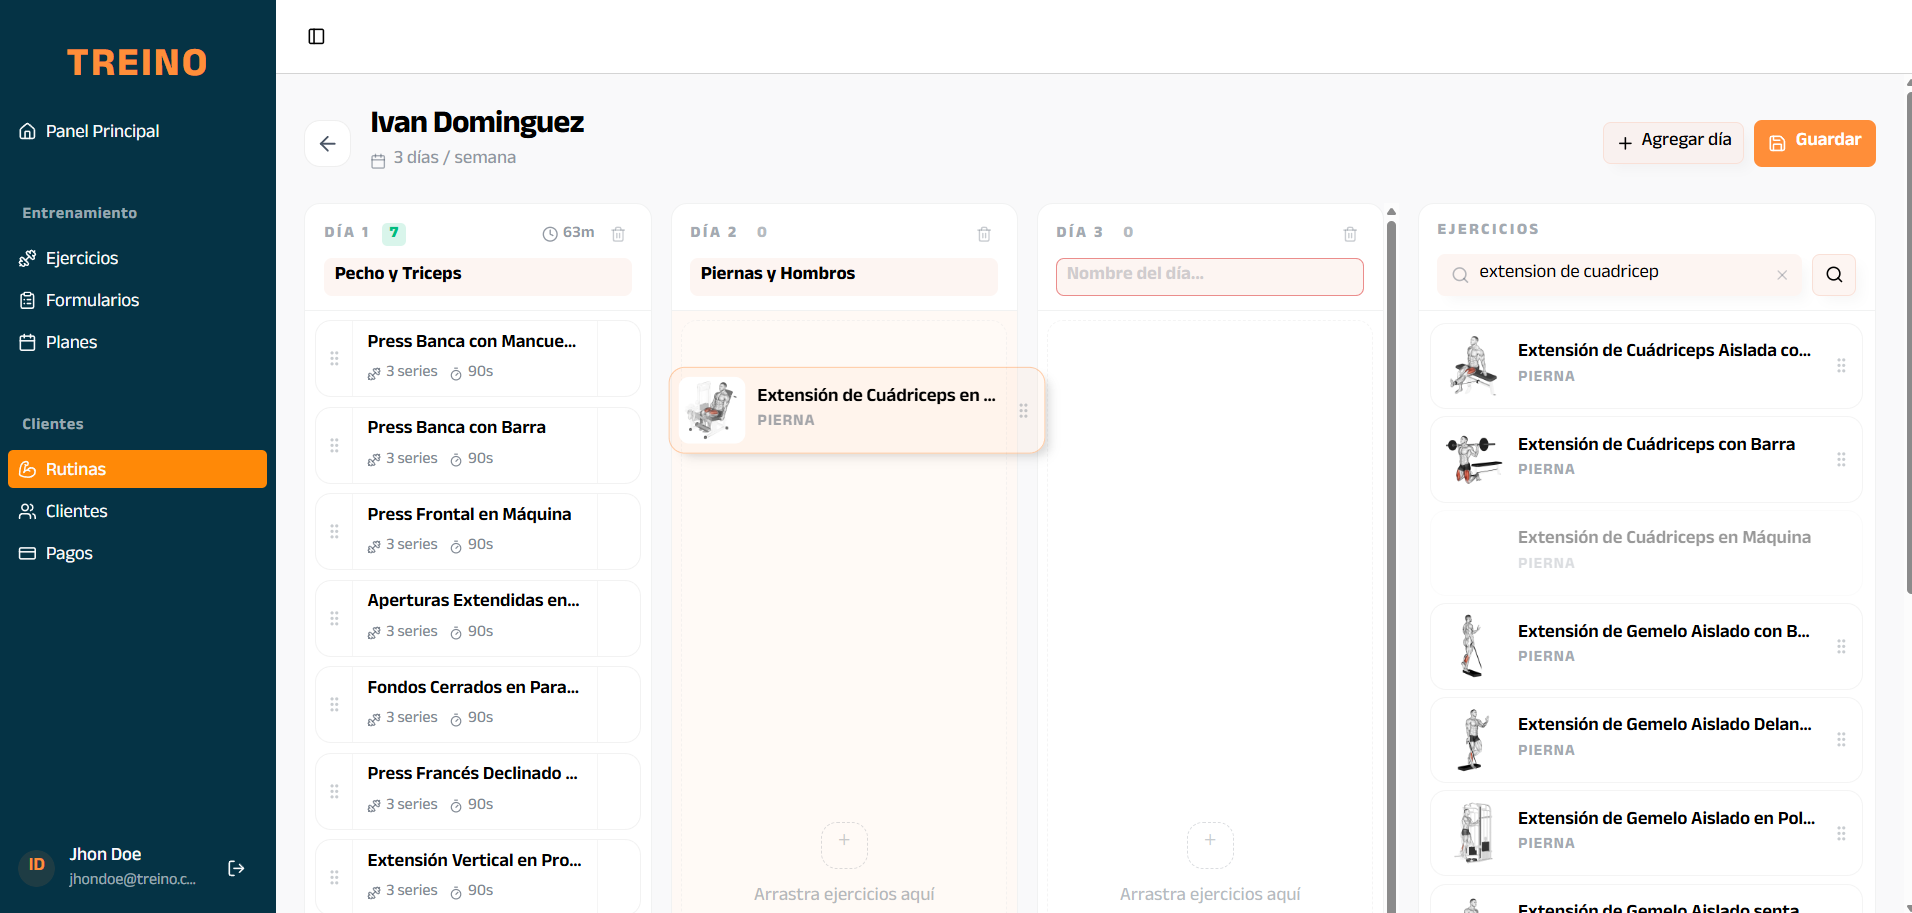The height and width of the screenshot is (913, 1912).
Task: Open Clientes page in sidebar
Action: click(137, 511)
